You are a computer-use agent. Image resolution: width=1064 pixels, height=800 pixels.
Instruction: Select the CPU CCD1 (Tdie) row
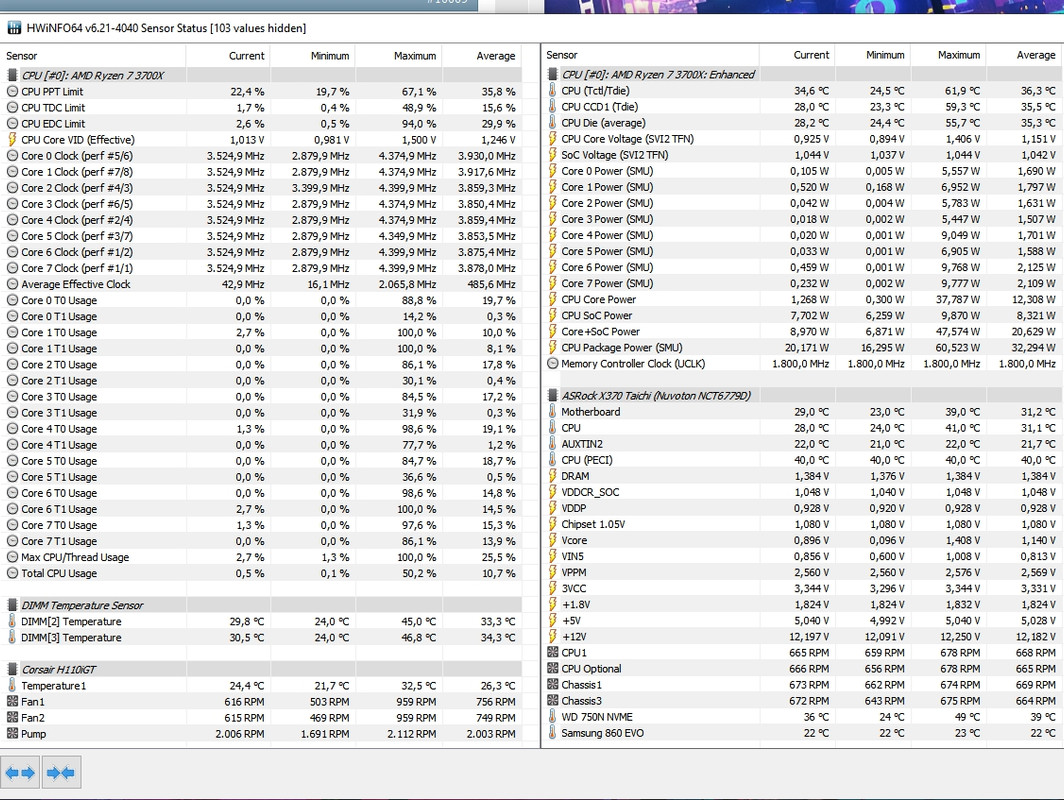pos(802,107)
